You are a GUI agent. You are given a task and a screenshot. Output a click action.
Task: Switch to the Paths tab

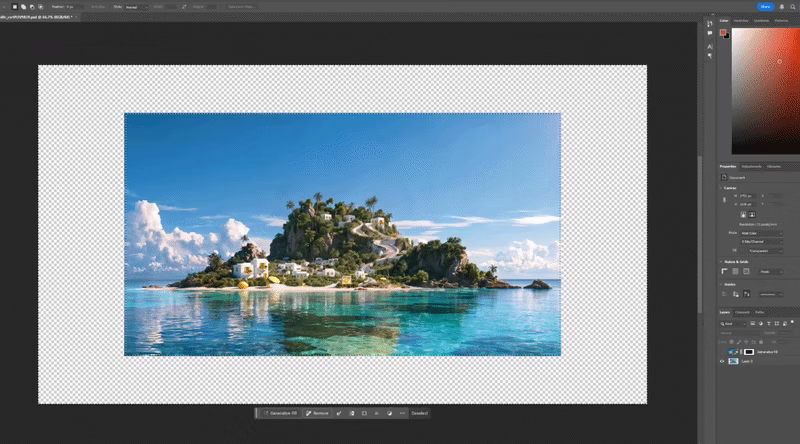click(759, 312)
